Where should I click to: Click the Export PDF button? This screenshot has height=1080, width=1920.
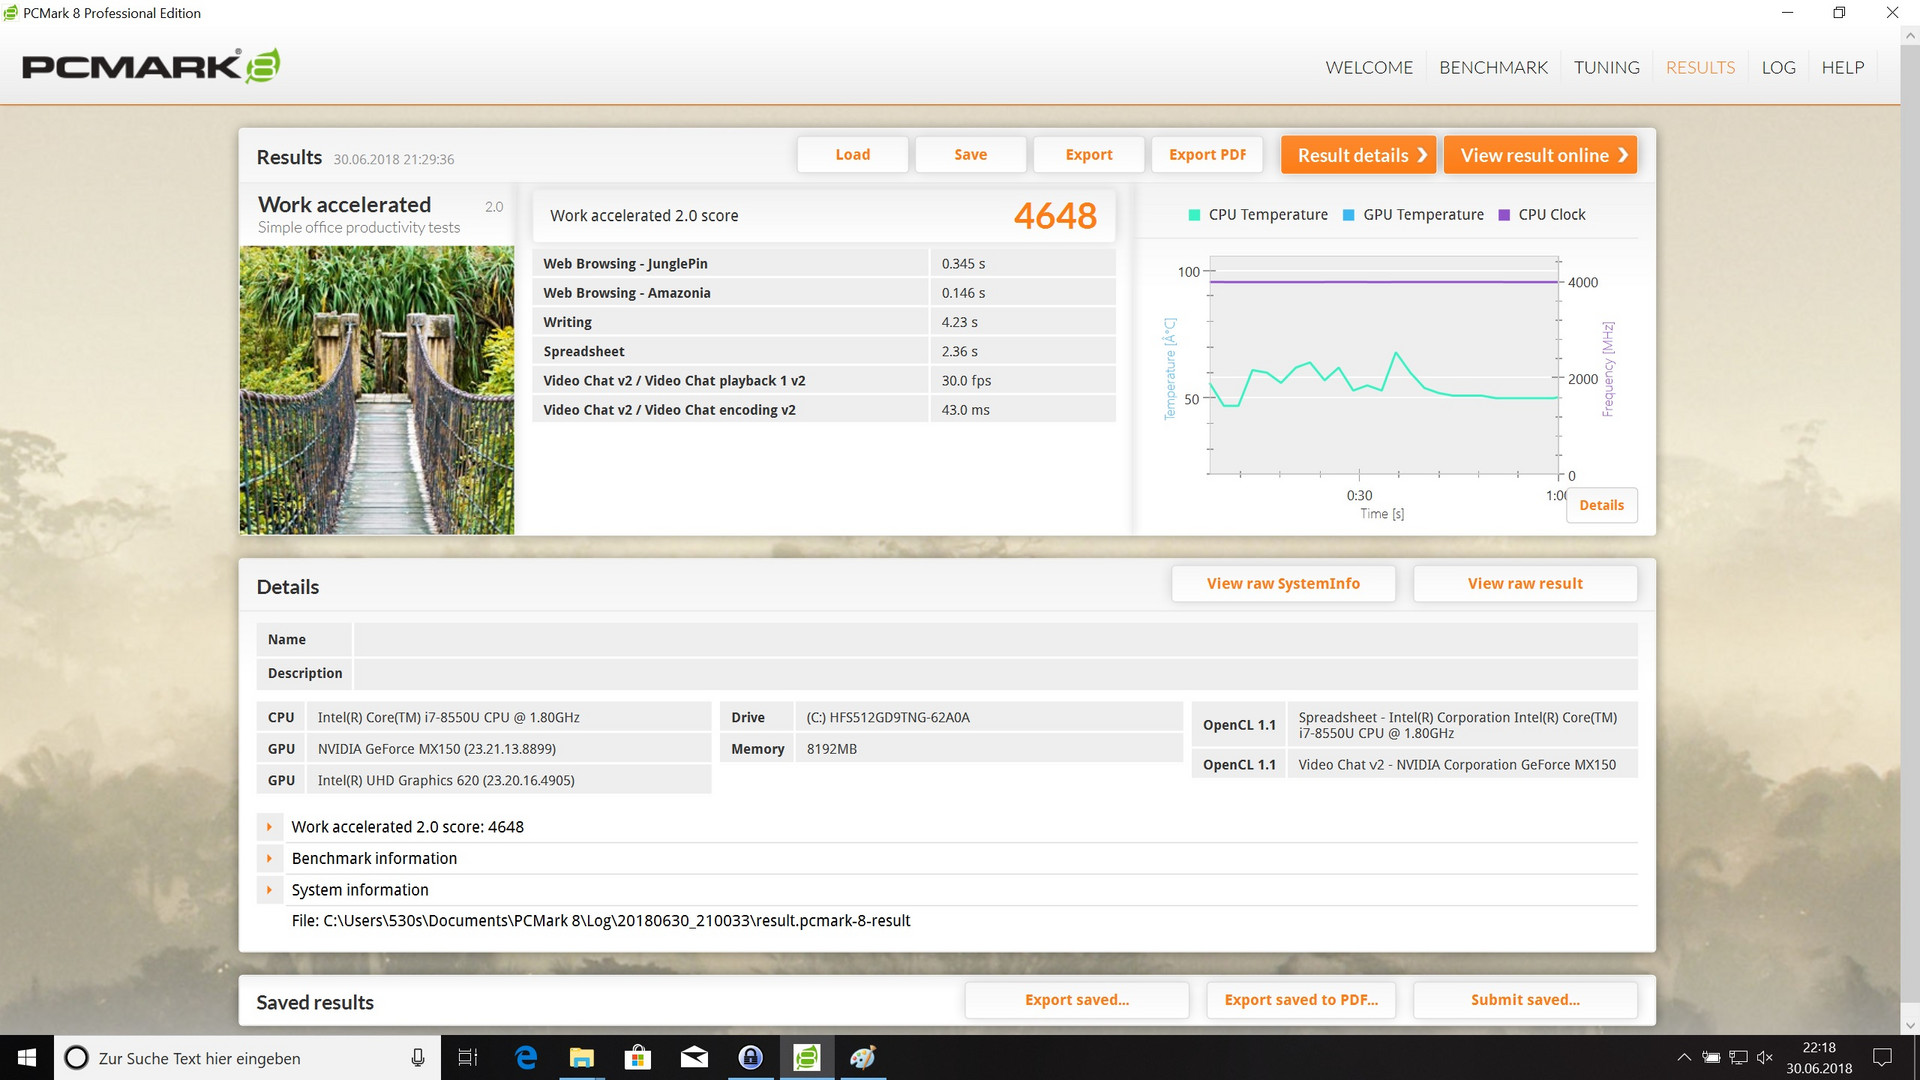tap(1207, 155)
